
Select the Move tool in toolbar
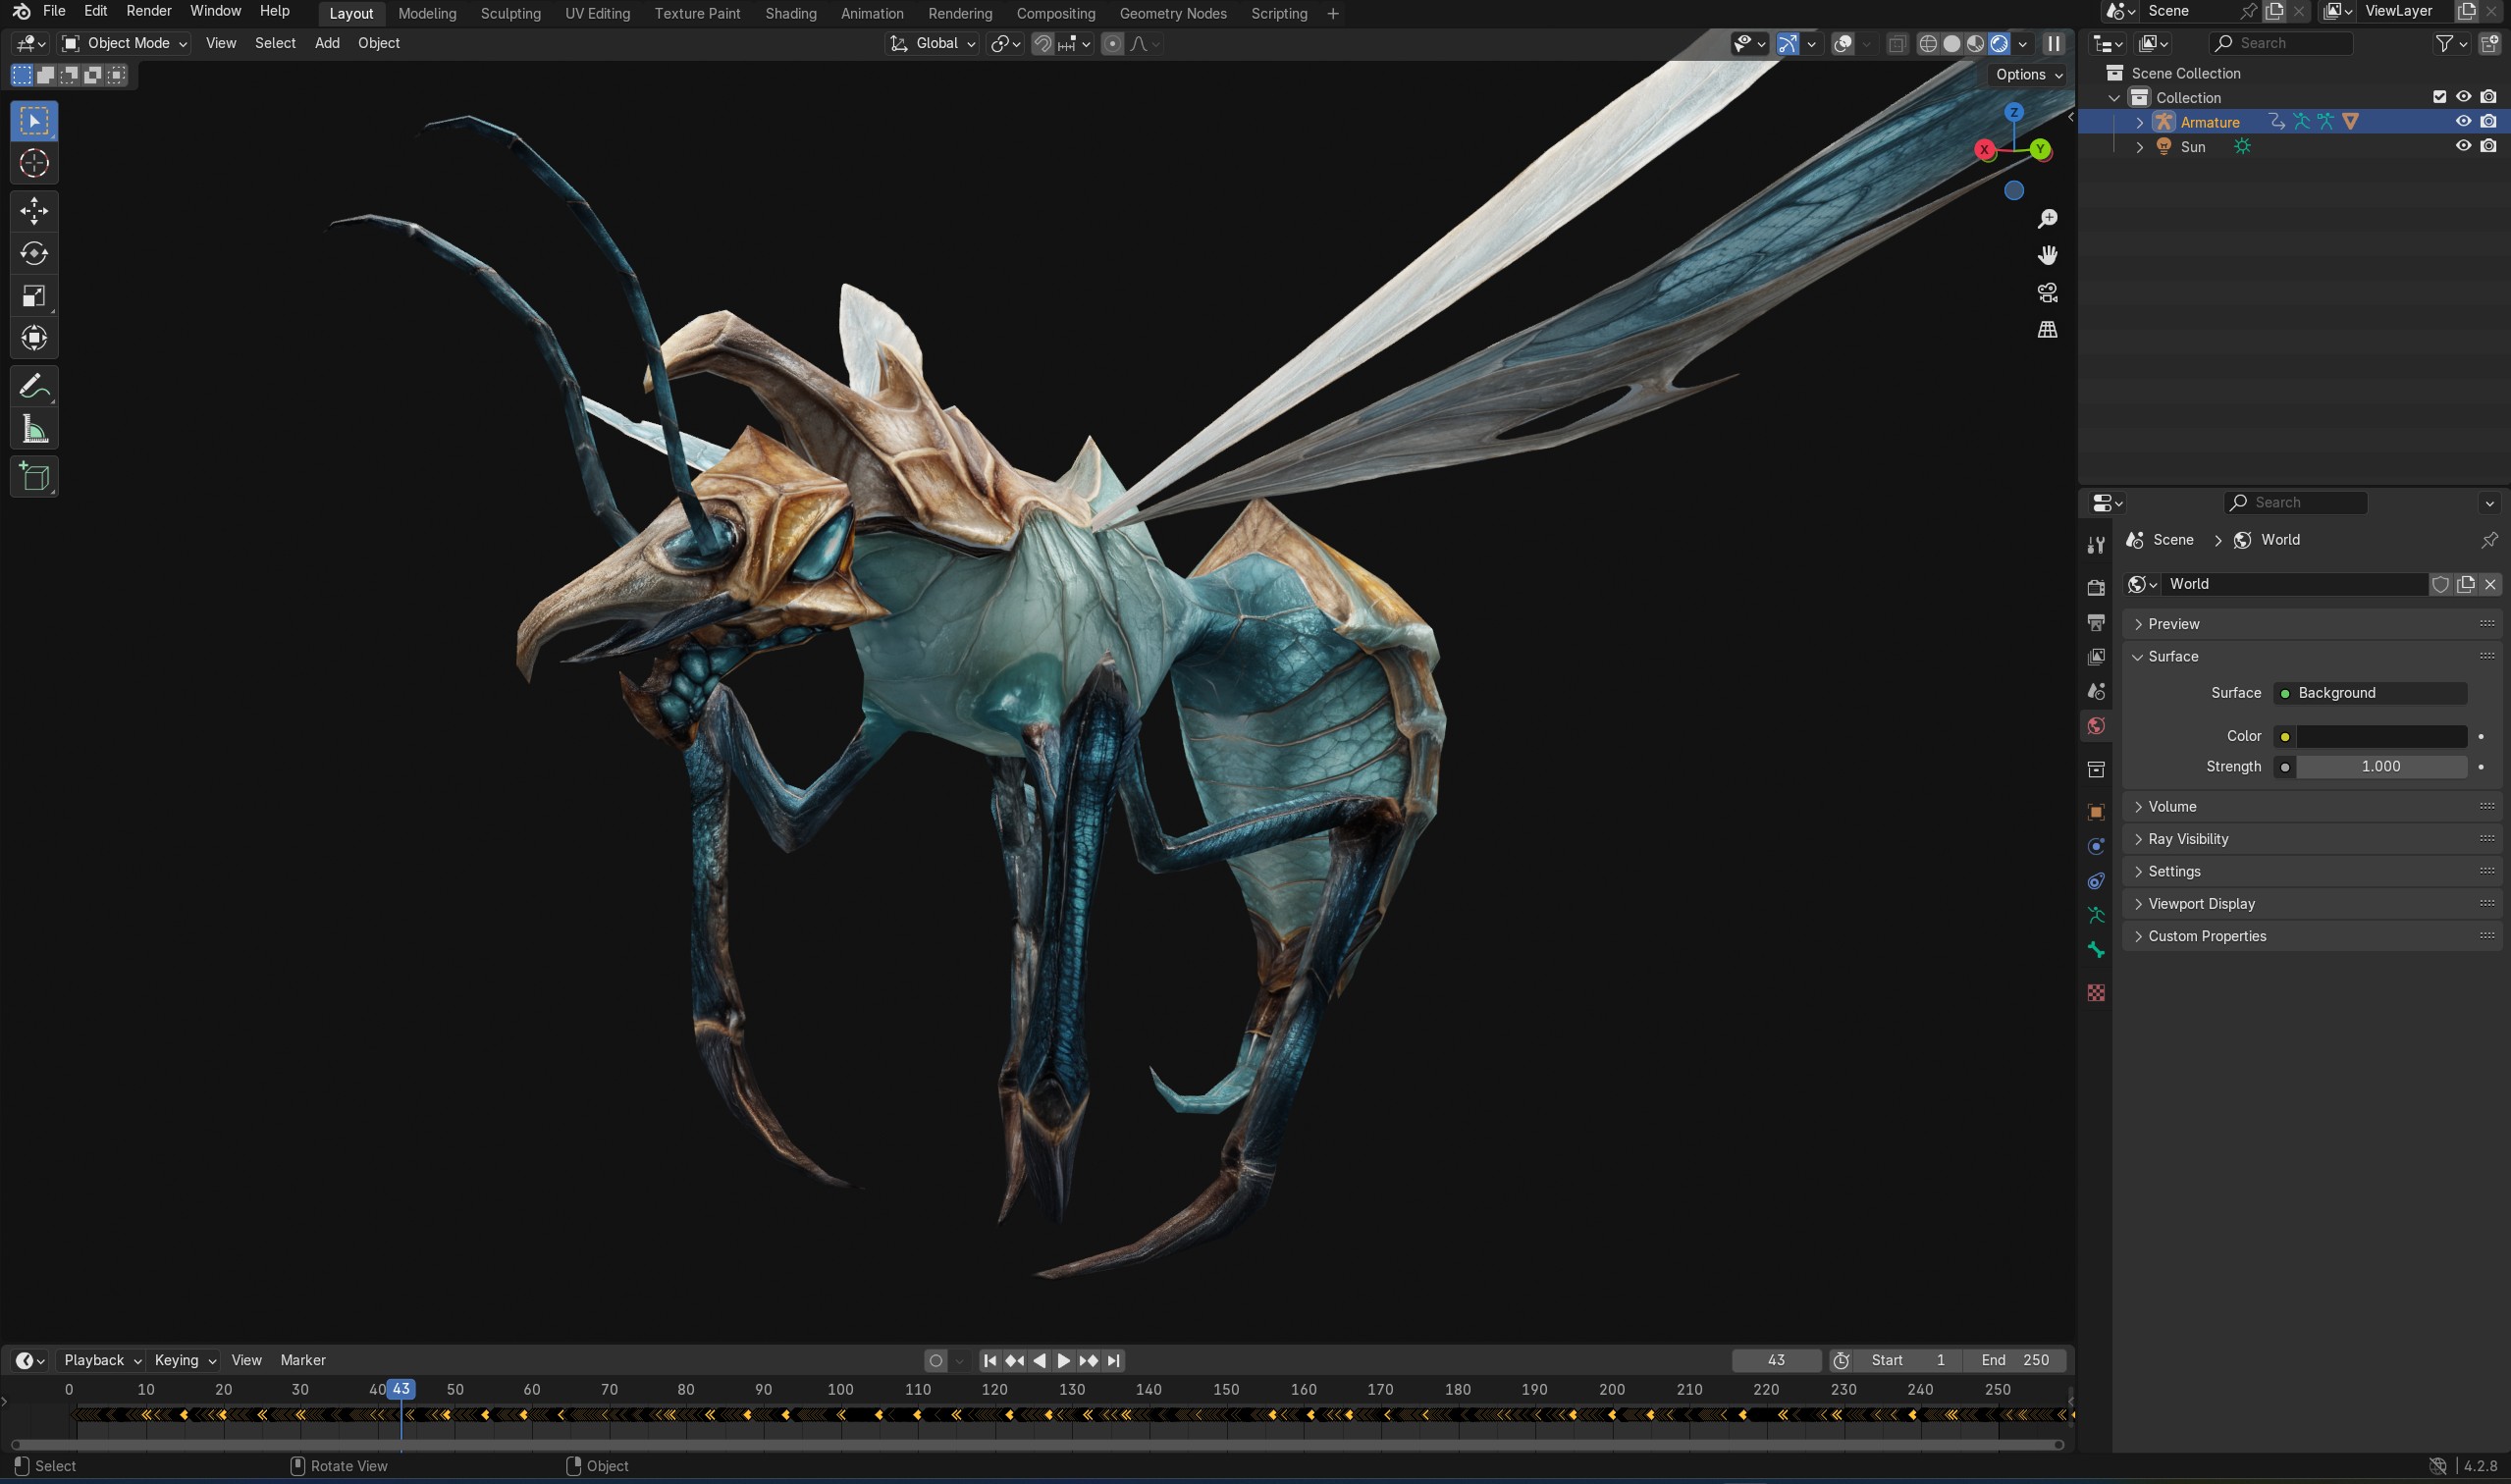point(34,211)
